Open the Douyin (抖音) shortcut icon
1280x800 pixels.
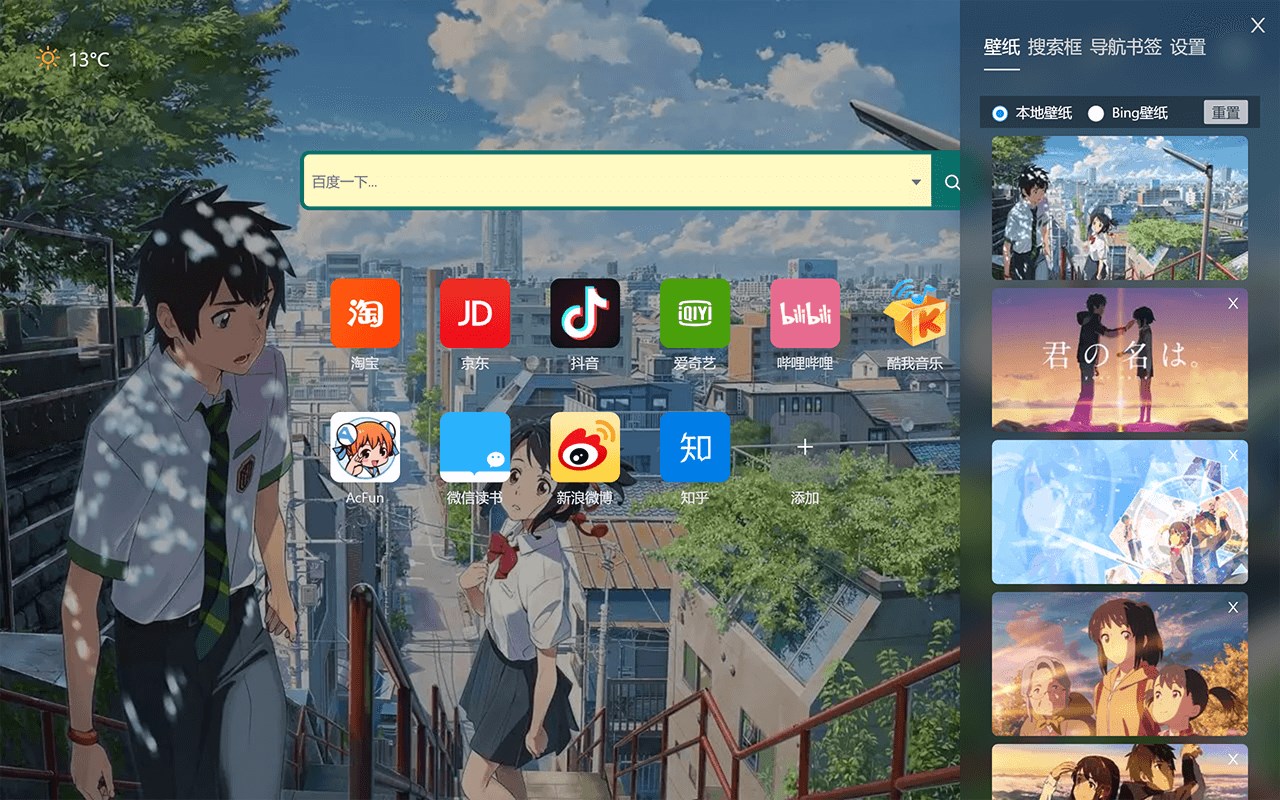585,313
